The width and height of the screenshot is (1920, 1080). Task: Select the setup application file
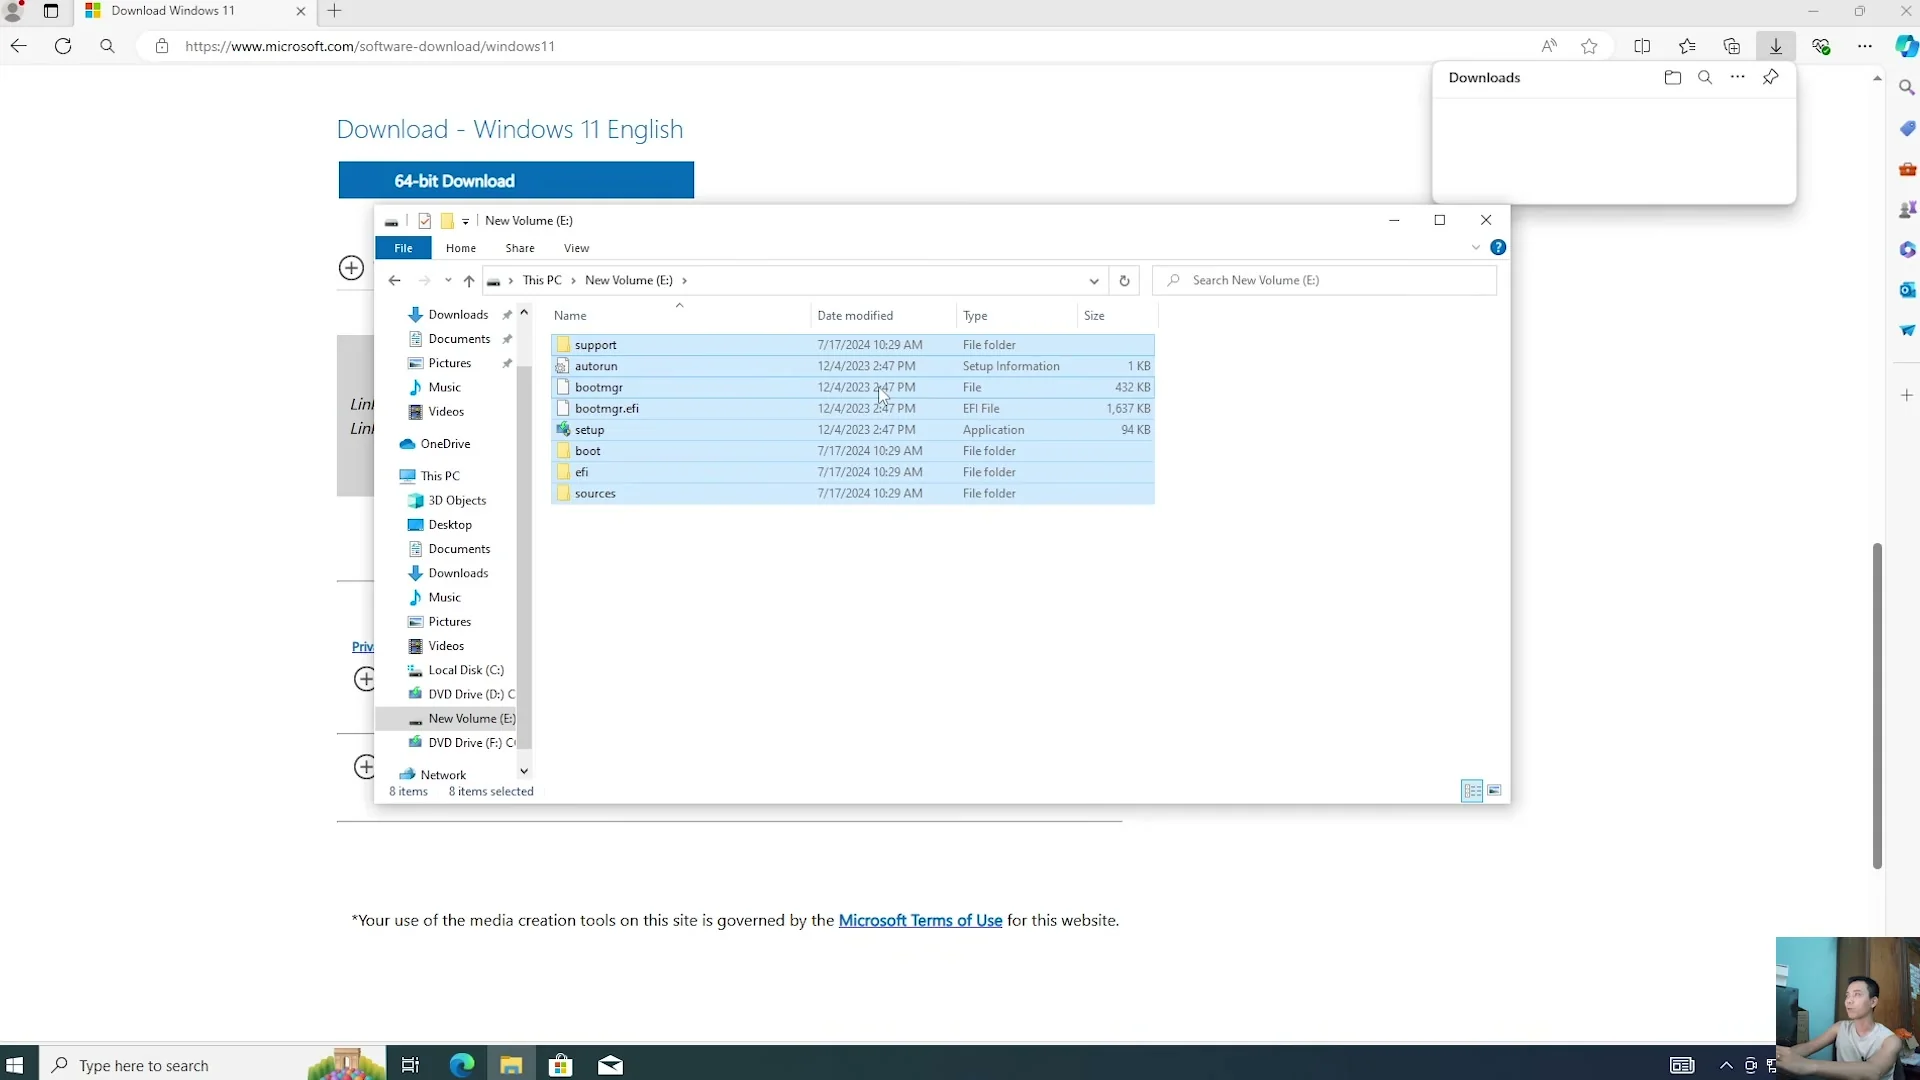pos(853,430)
